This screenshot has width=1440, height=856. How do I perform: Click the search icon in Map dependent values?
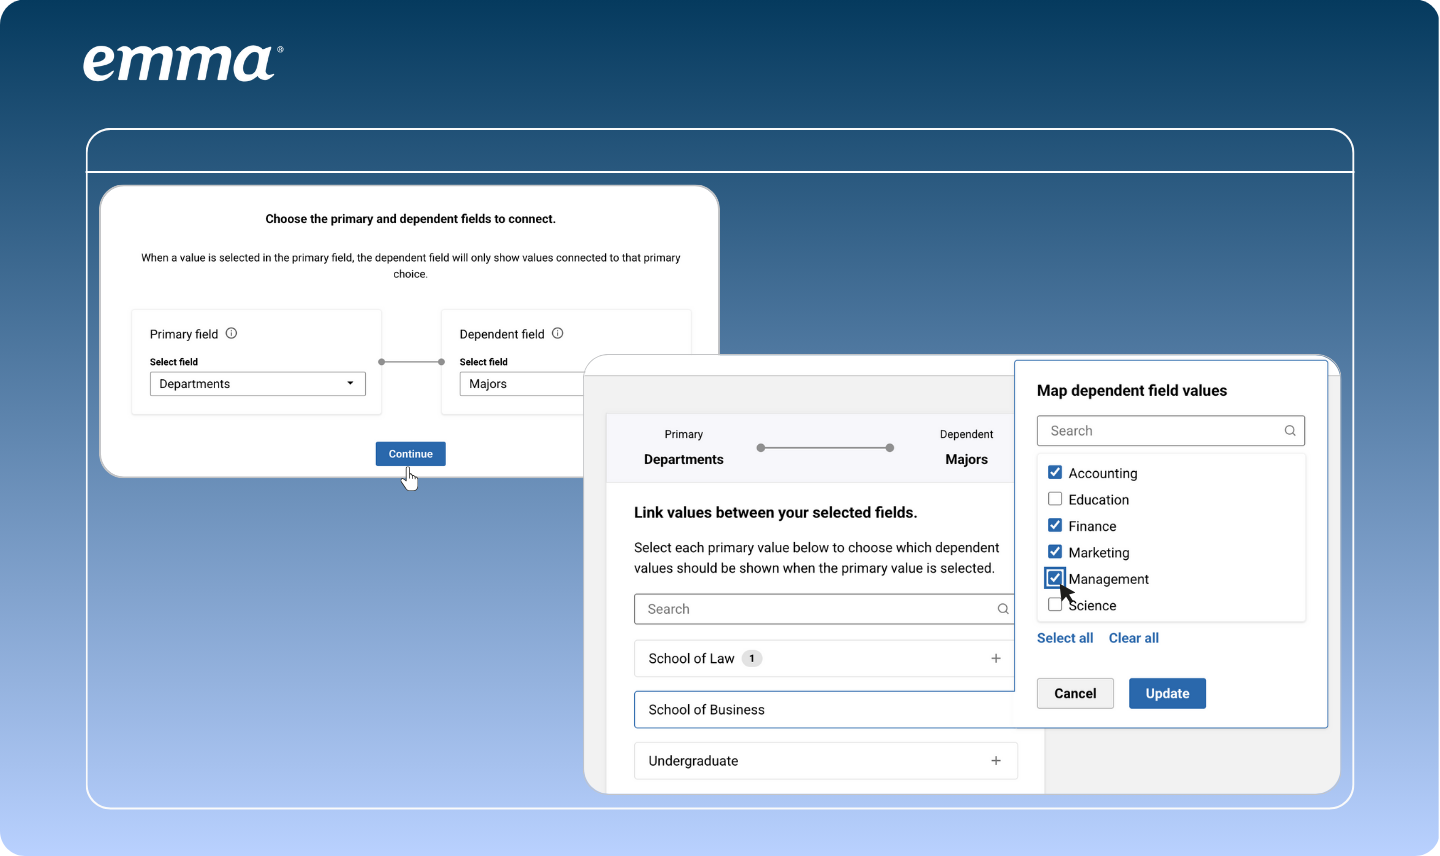[x=1290, y=431]
